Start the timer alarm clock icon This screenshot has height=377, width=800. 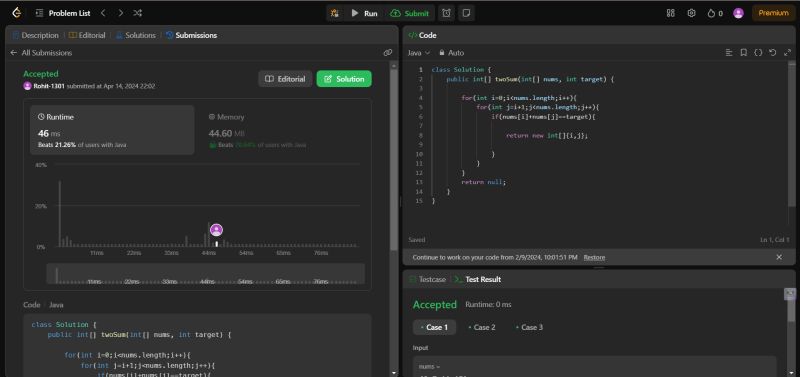tap(446, 13)
